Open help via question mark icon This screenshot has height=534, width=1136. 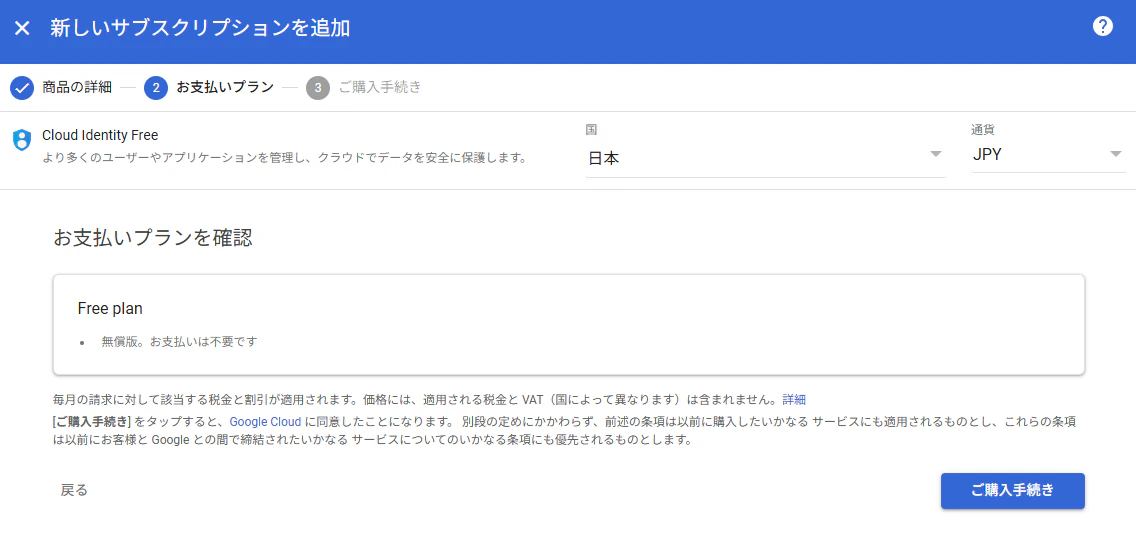pyautogui.click(x=1102, y=27)
